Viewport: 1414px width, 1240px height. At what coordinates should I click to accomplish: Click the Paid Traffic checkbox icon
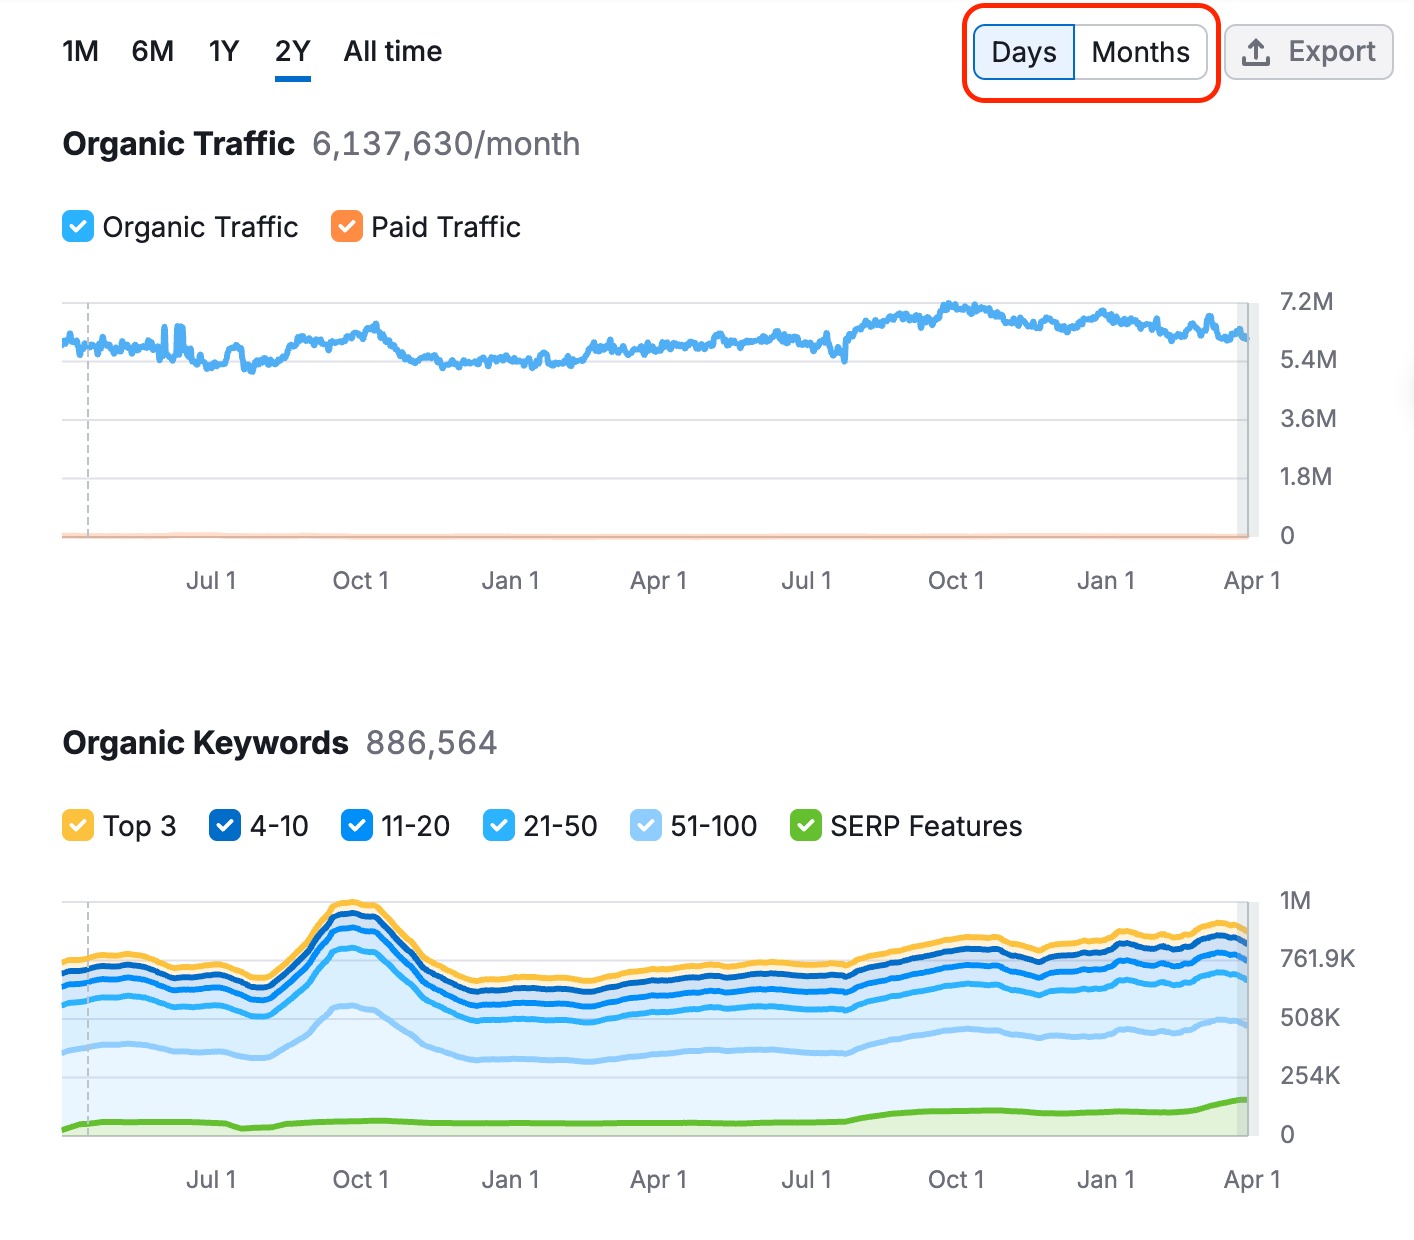[x=345, y=227]
